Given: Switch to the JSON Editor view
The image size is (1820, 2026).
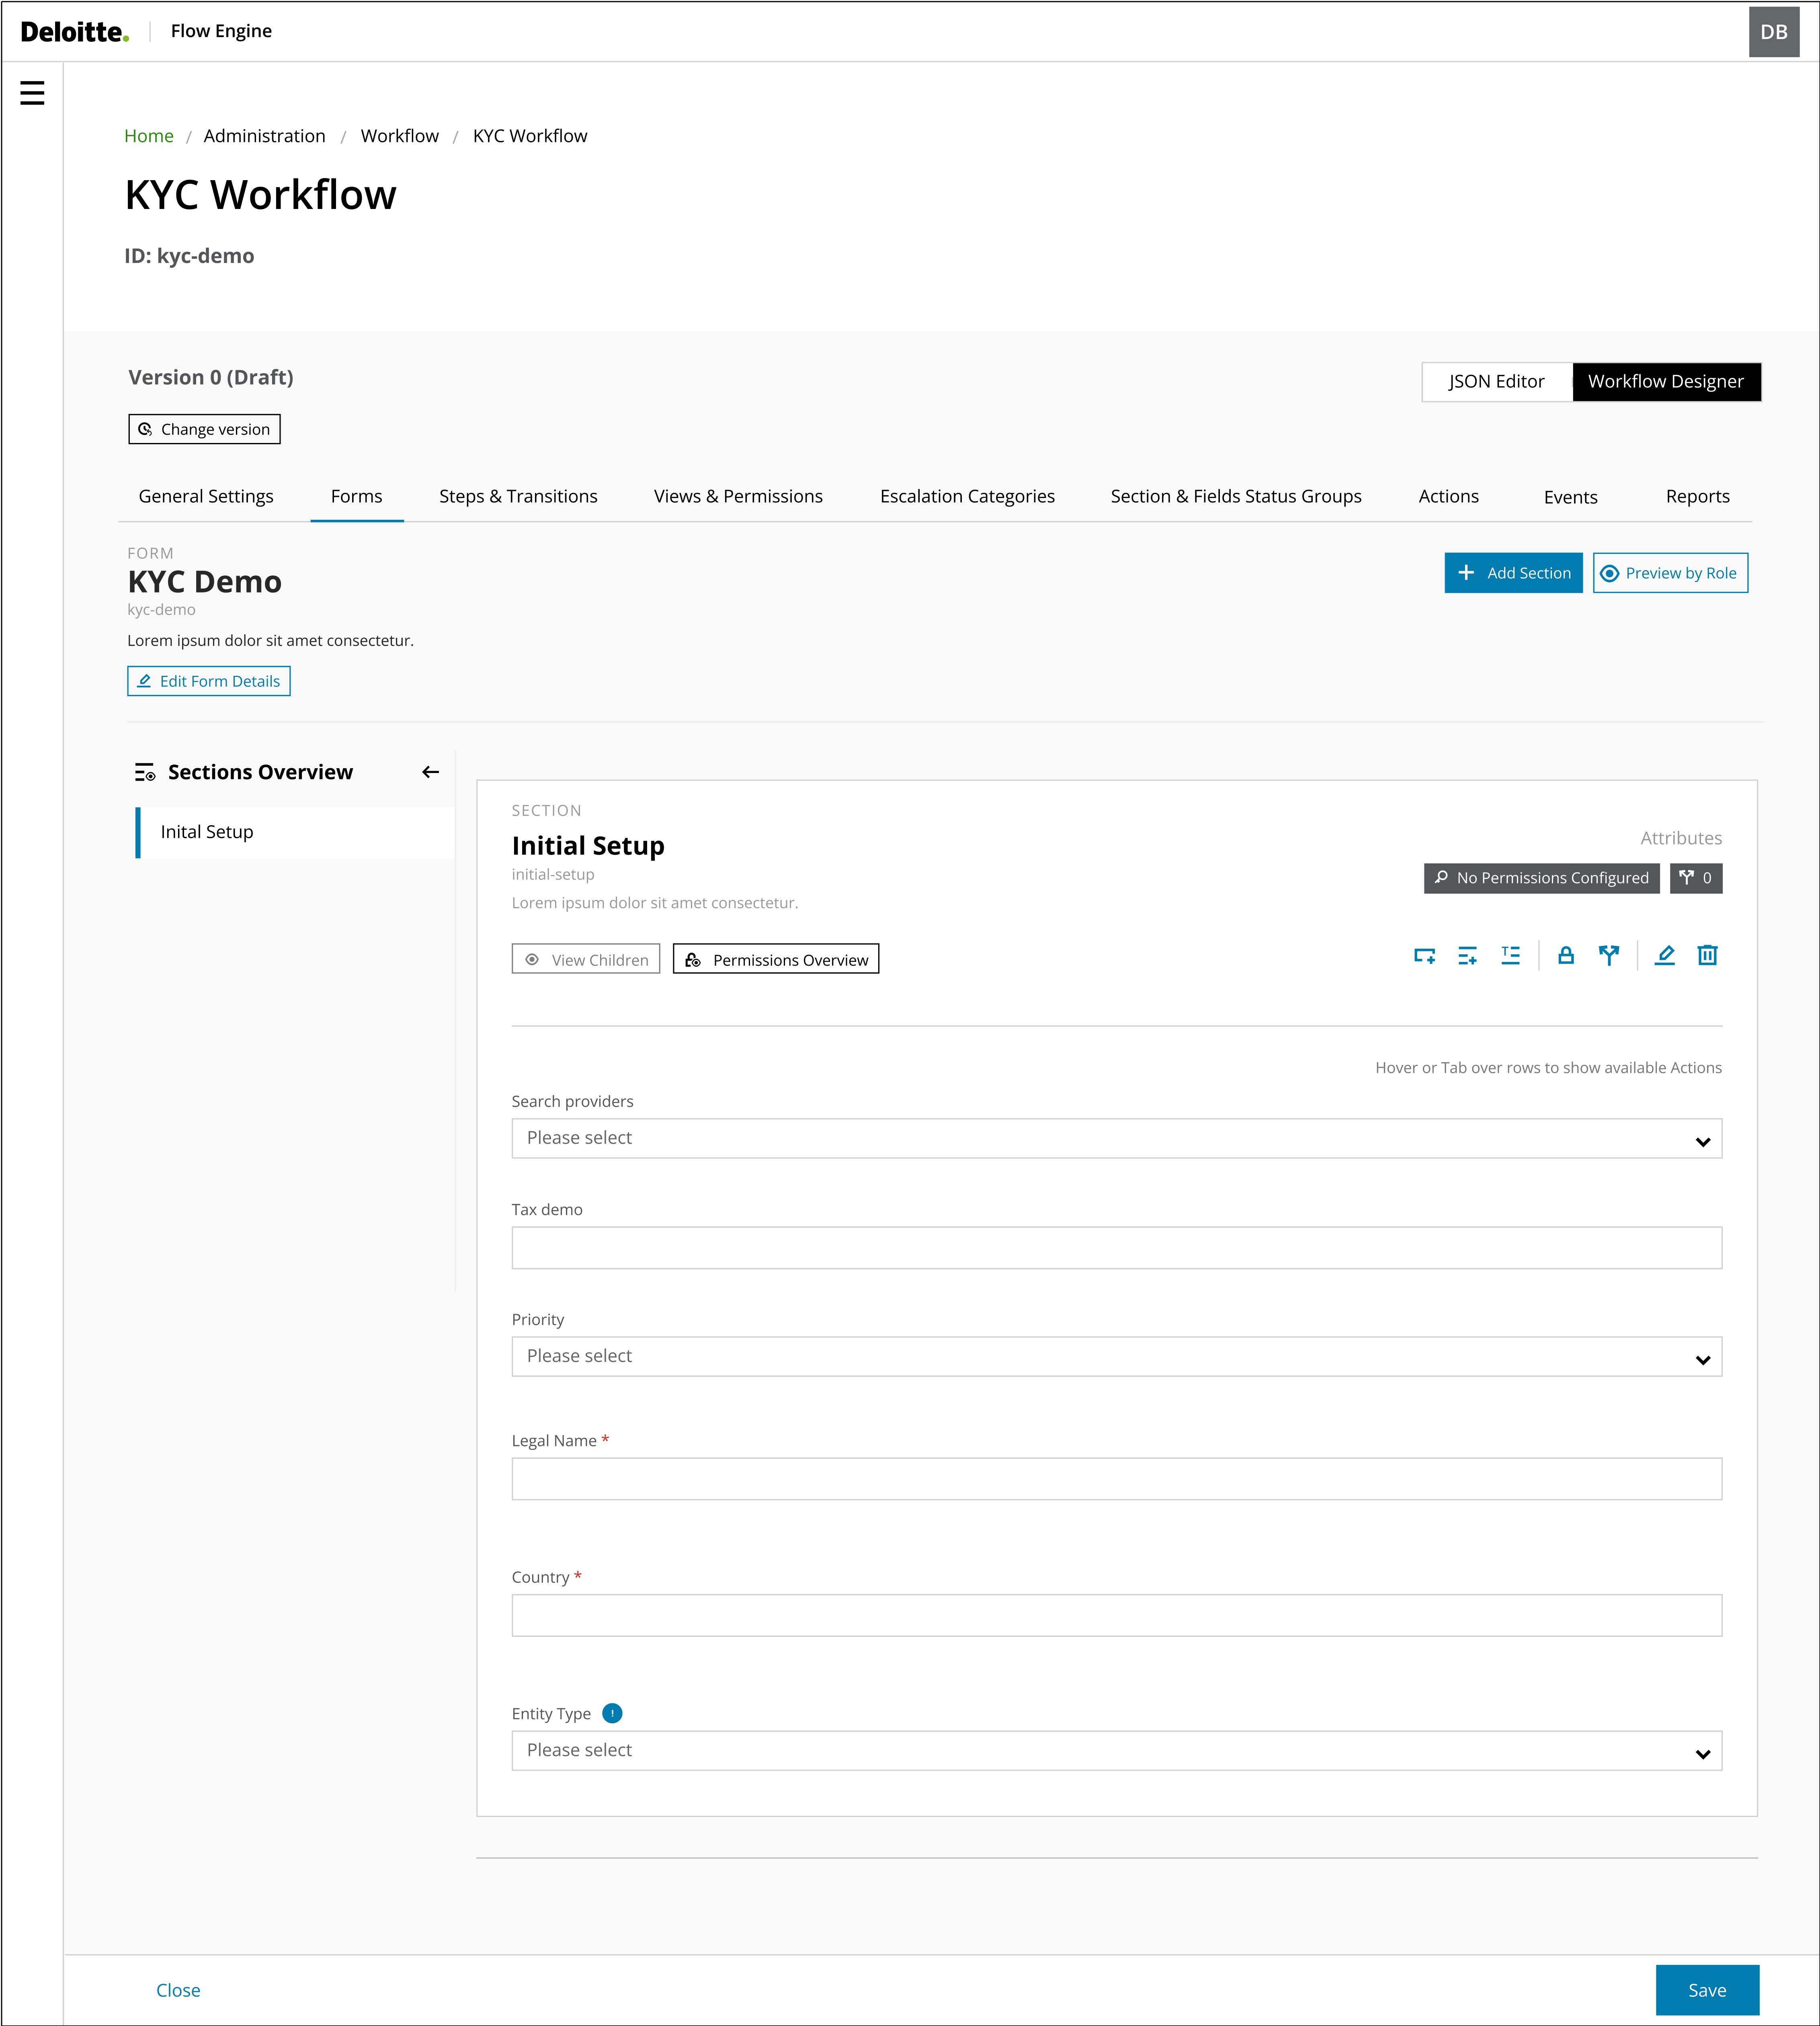Looking at the screenshot, I should [1496, 382].
